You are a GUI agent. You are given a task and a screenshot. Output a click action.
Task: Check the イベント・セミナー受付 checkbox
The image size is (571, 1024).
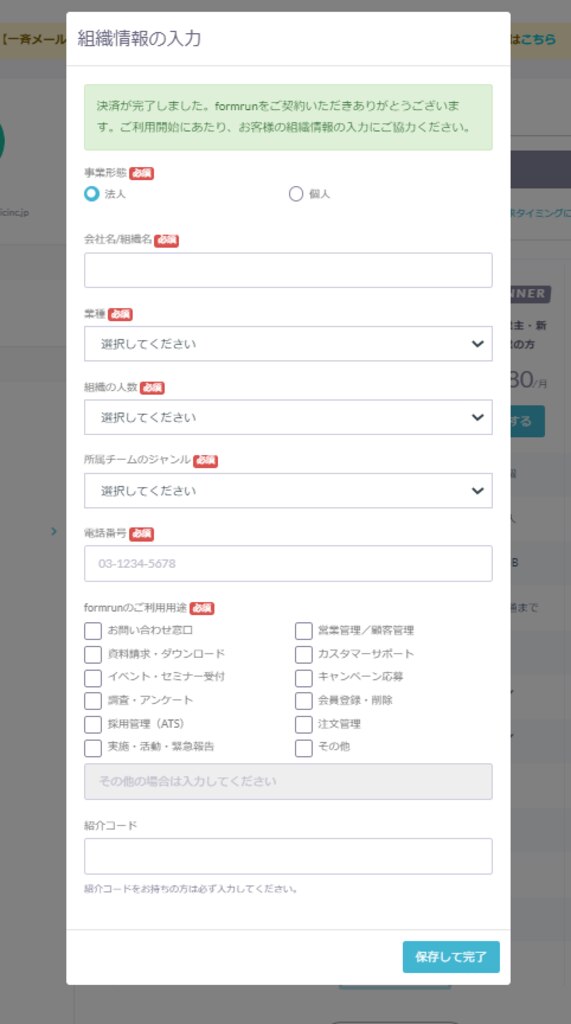(x=93, y=678)
